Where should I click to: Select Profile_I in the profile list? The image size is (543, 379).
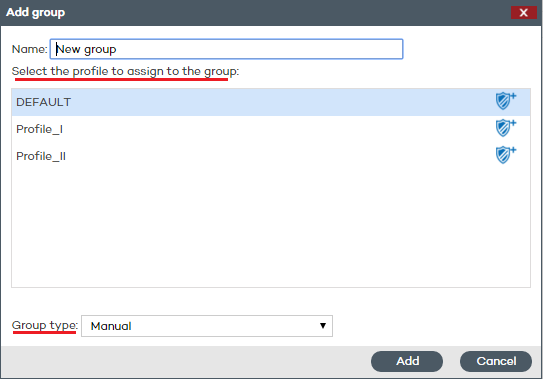pos(271,129)
